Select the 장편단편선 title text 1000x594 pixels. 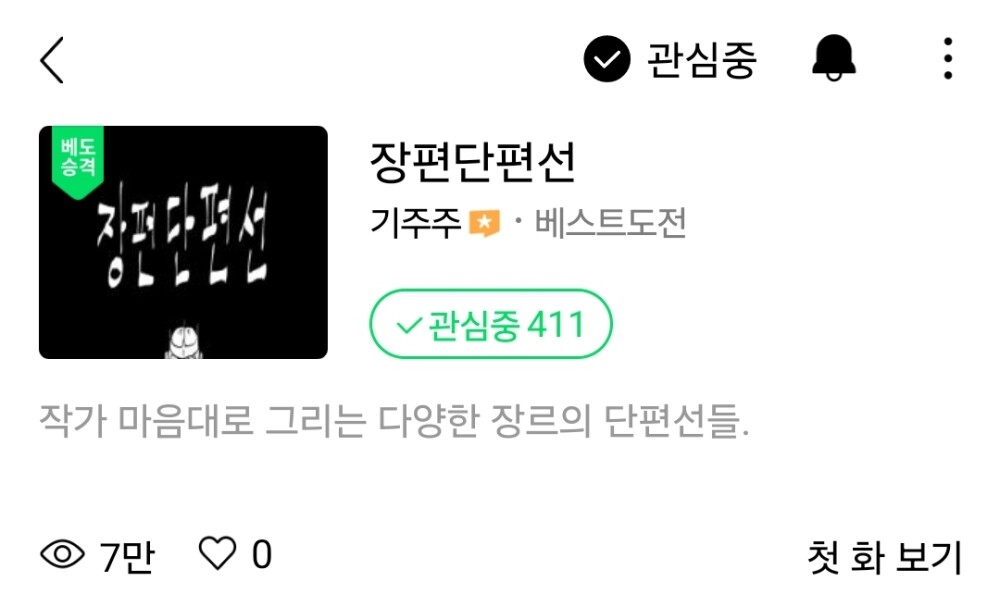coord(473,162)
